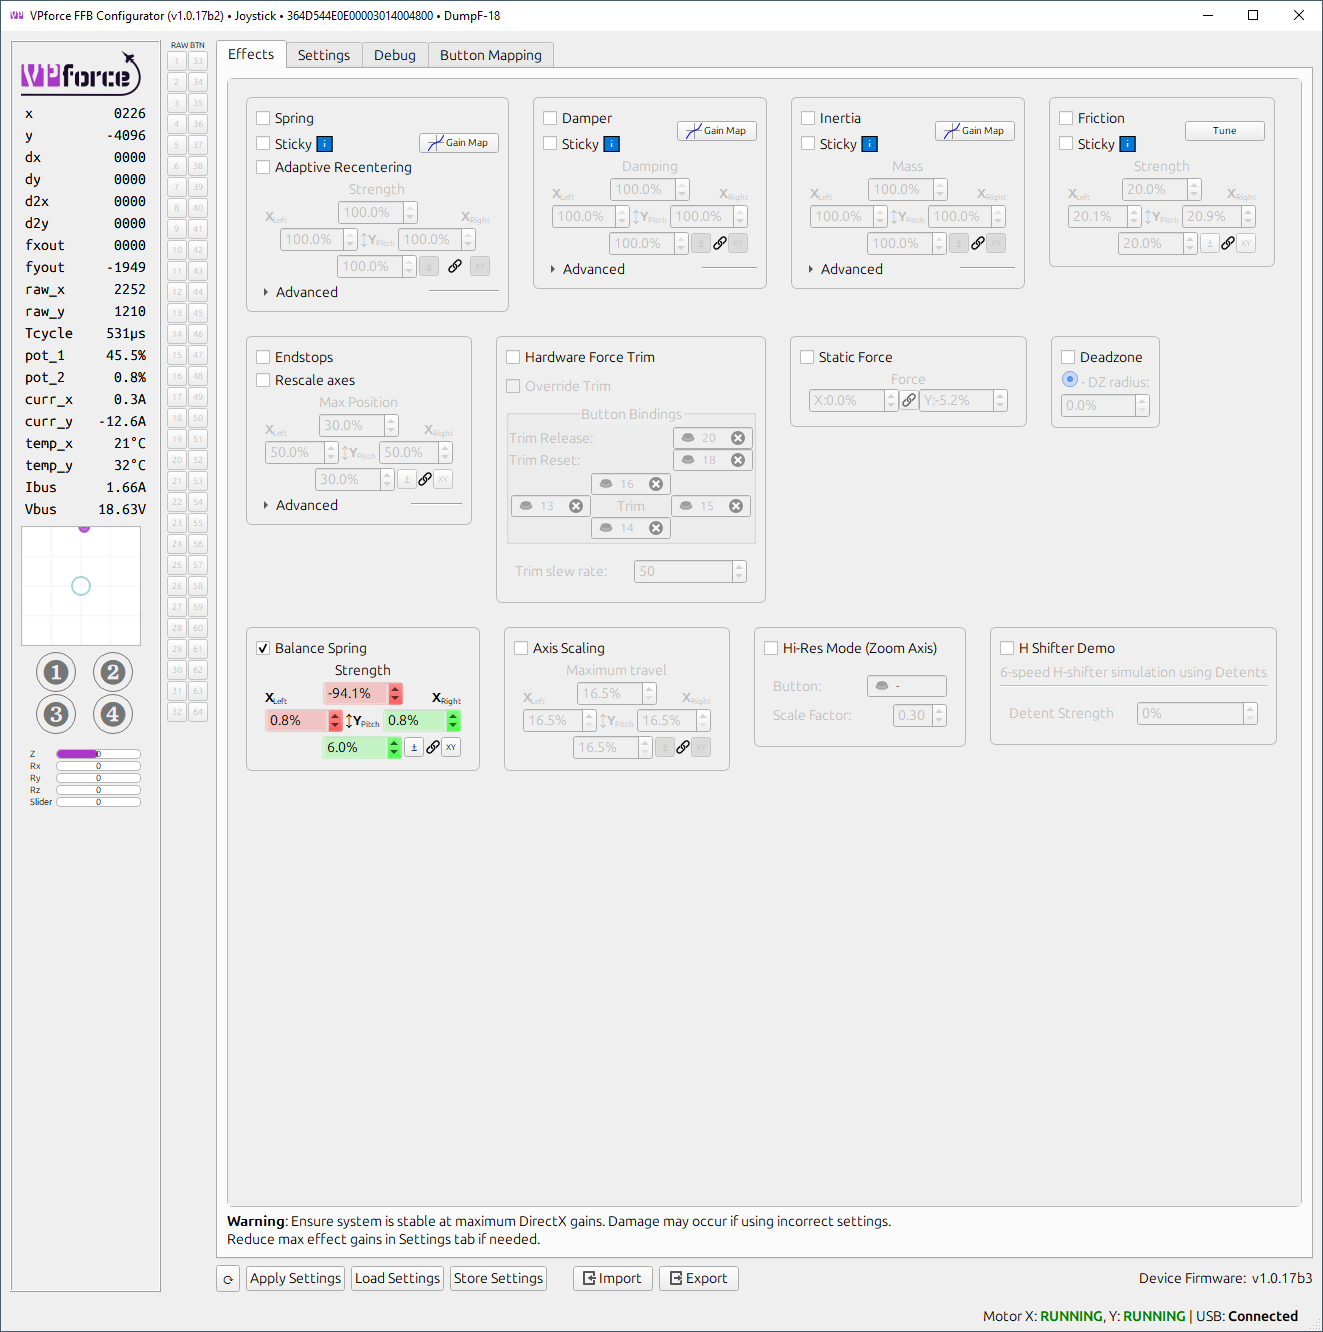This screenshot has height=1332, width=1323.
Task: Click the Export button
Action: (699, 1279)
